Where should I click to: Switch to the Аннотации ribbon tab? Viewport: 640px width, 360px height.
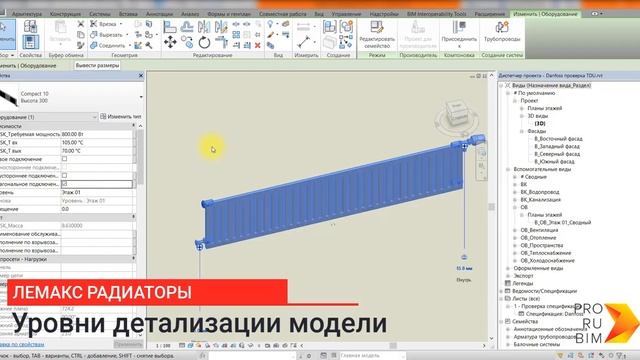pyautogui.click(x=159, y=14)
